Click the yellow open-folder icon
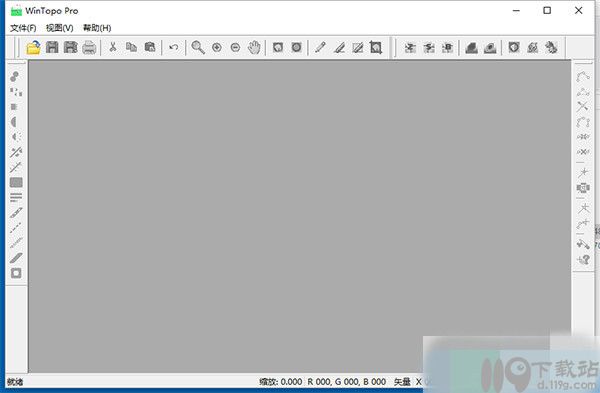Viewport: 600px width, 393px height. pyautogui.click(x=33, y=47)
